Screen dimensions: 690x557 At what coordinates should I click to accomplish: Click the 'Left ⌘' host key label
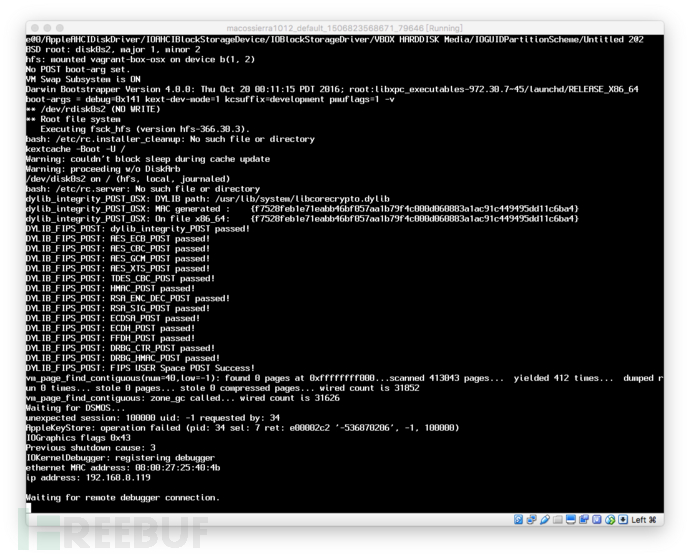click(644, 520)
